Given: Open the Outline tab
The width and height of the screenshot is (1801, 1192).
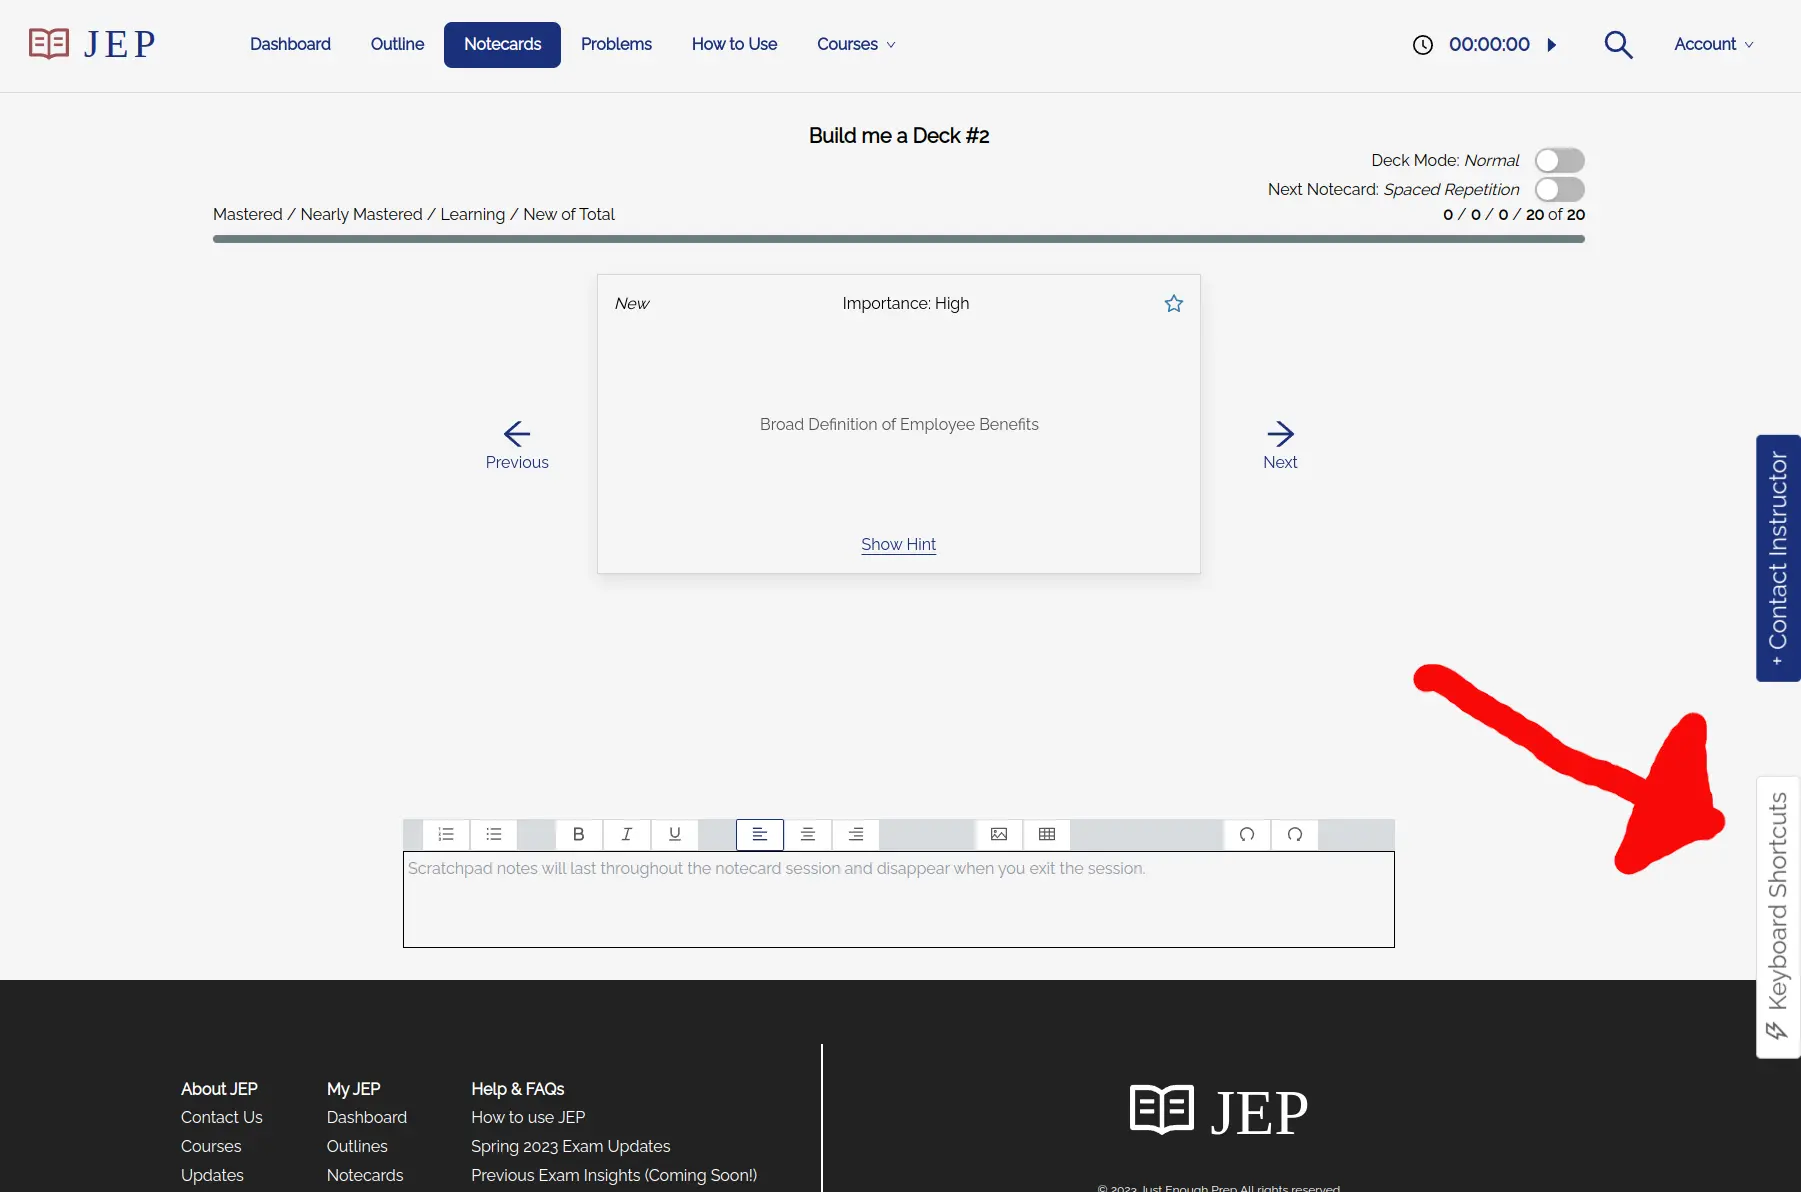Looking at the screenshot, I should pyautogui.click(x=397, y=45).
